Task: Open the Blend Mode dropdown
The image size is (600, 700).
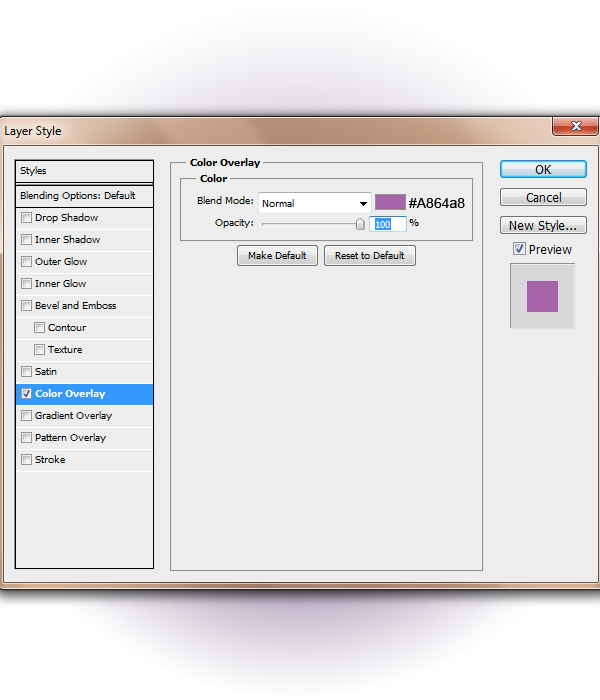Action: click(315, 204)
